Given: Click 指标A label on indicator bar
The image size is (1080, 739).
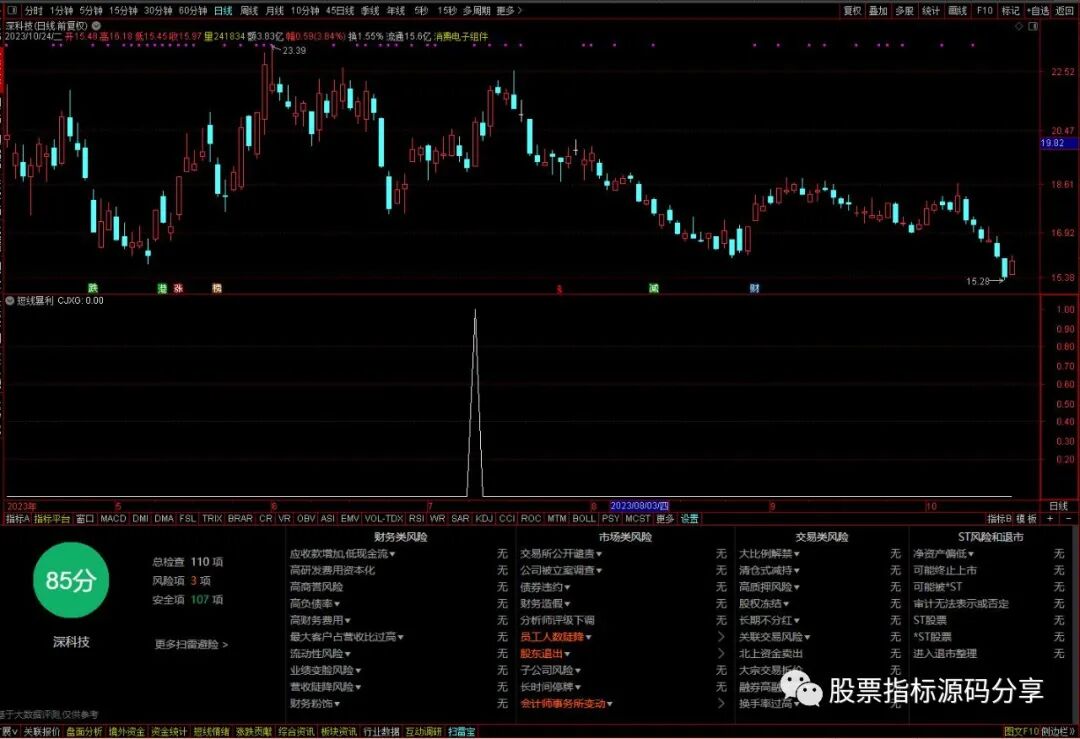Looking at the screenshot, I should pos(17,519).
